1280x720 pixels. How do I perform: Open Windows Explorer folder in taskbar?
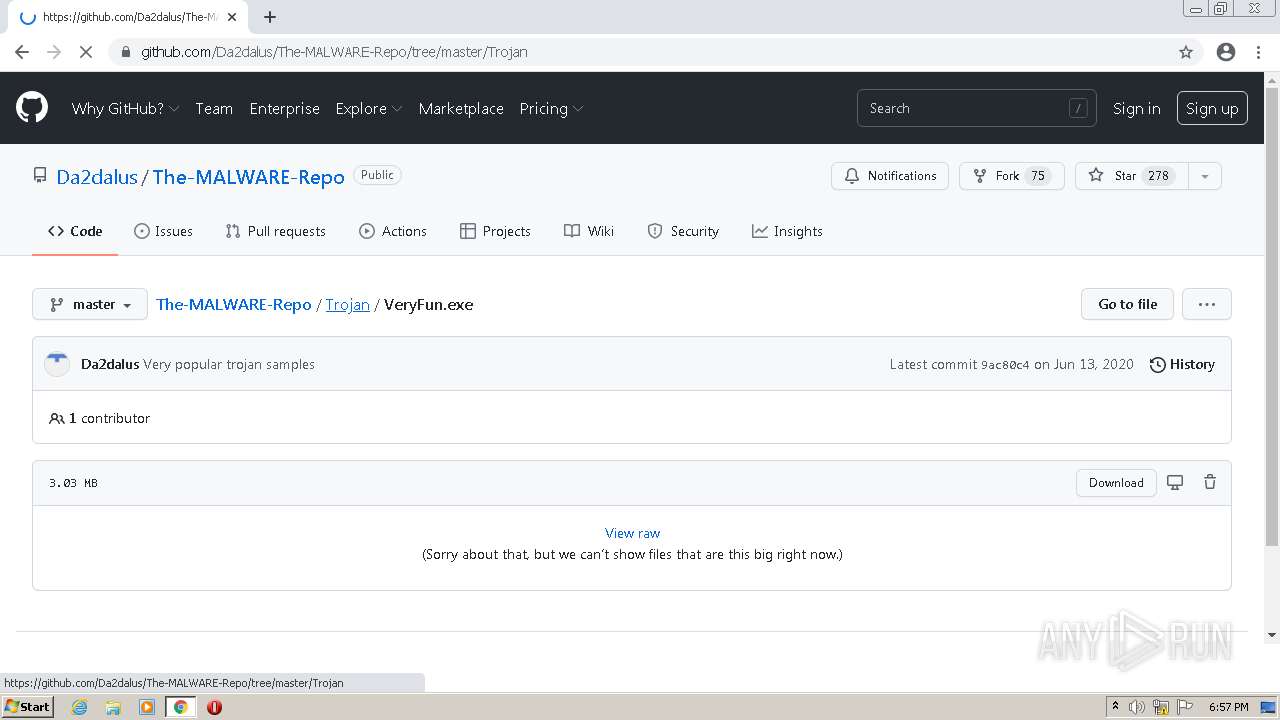113,707
